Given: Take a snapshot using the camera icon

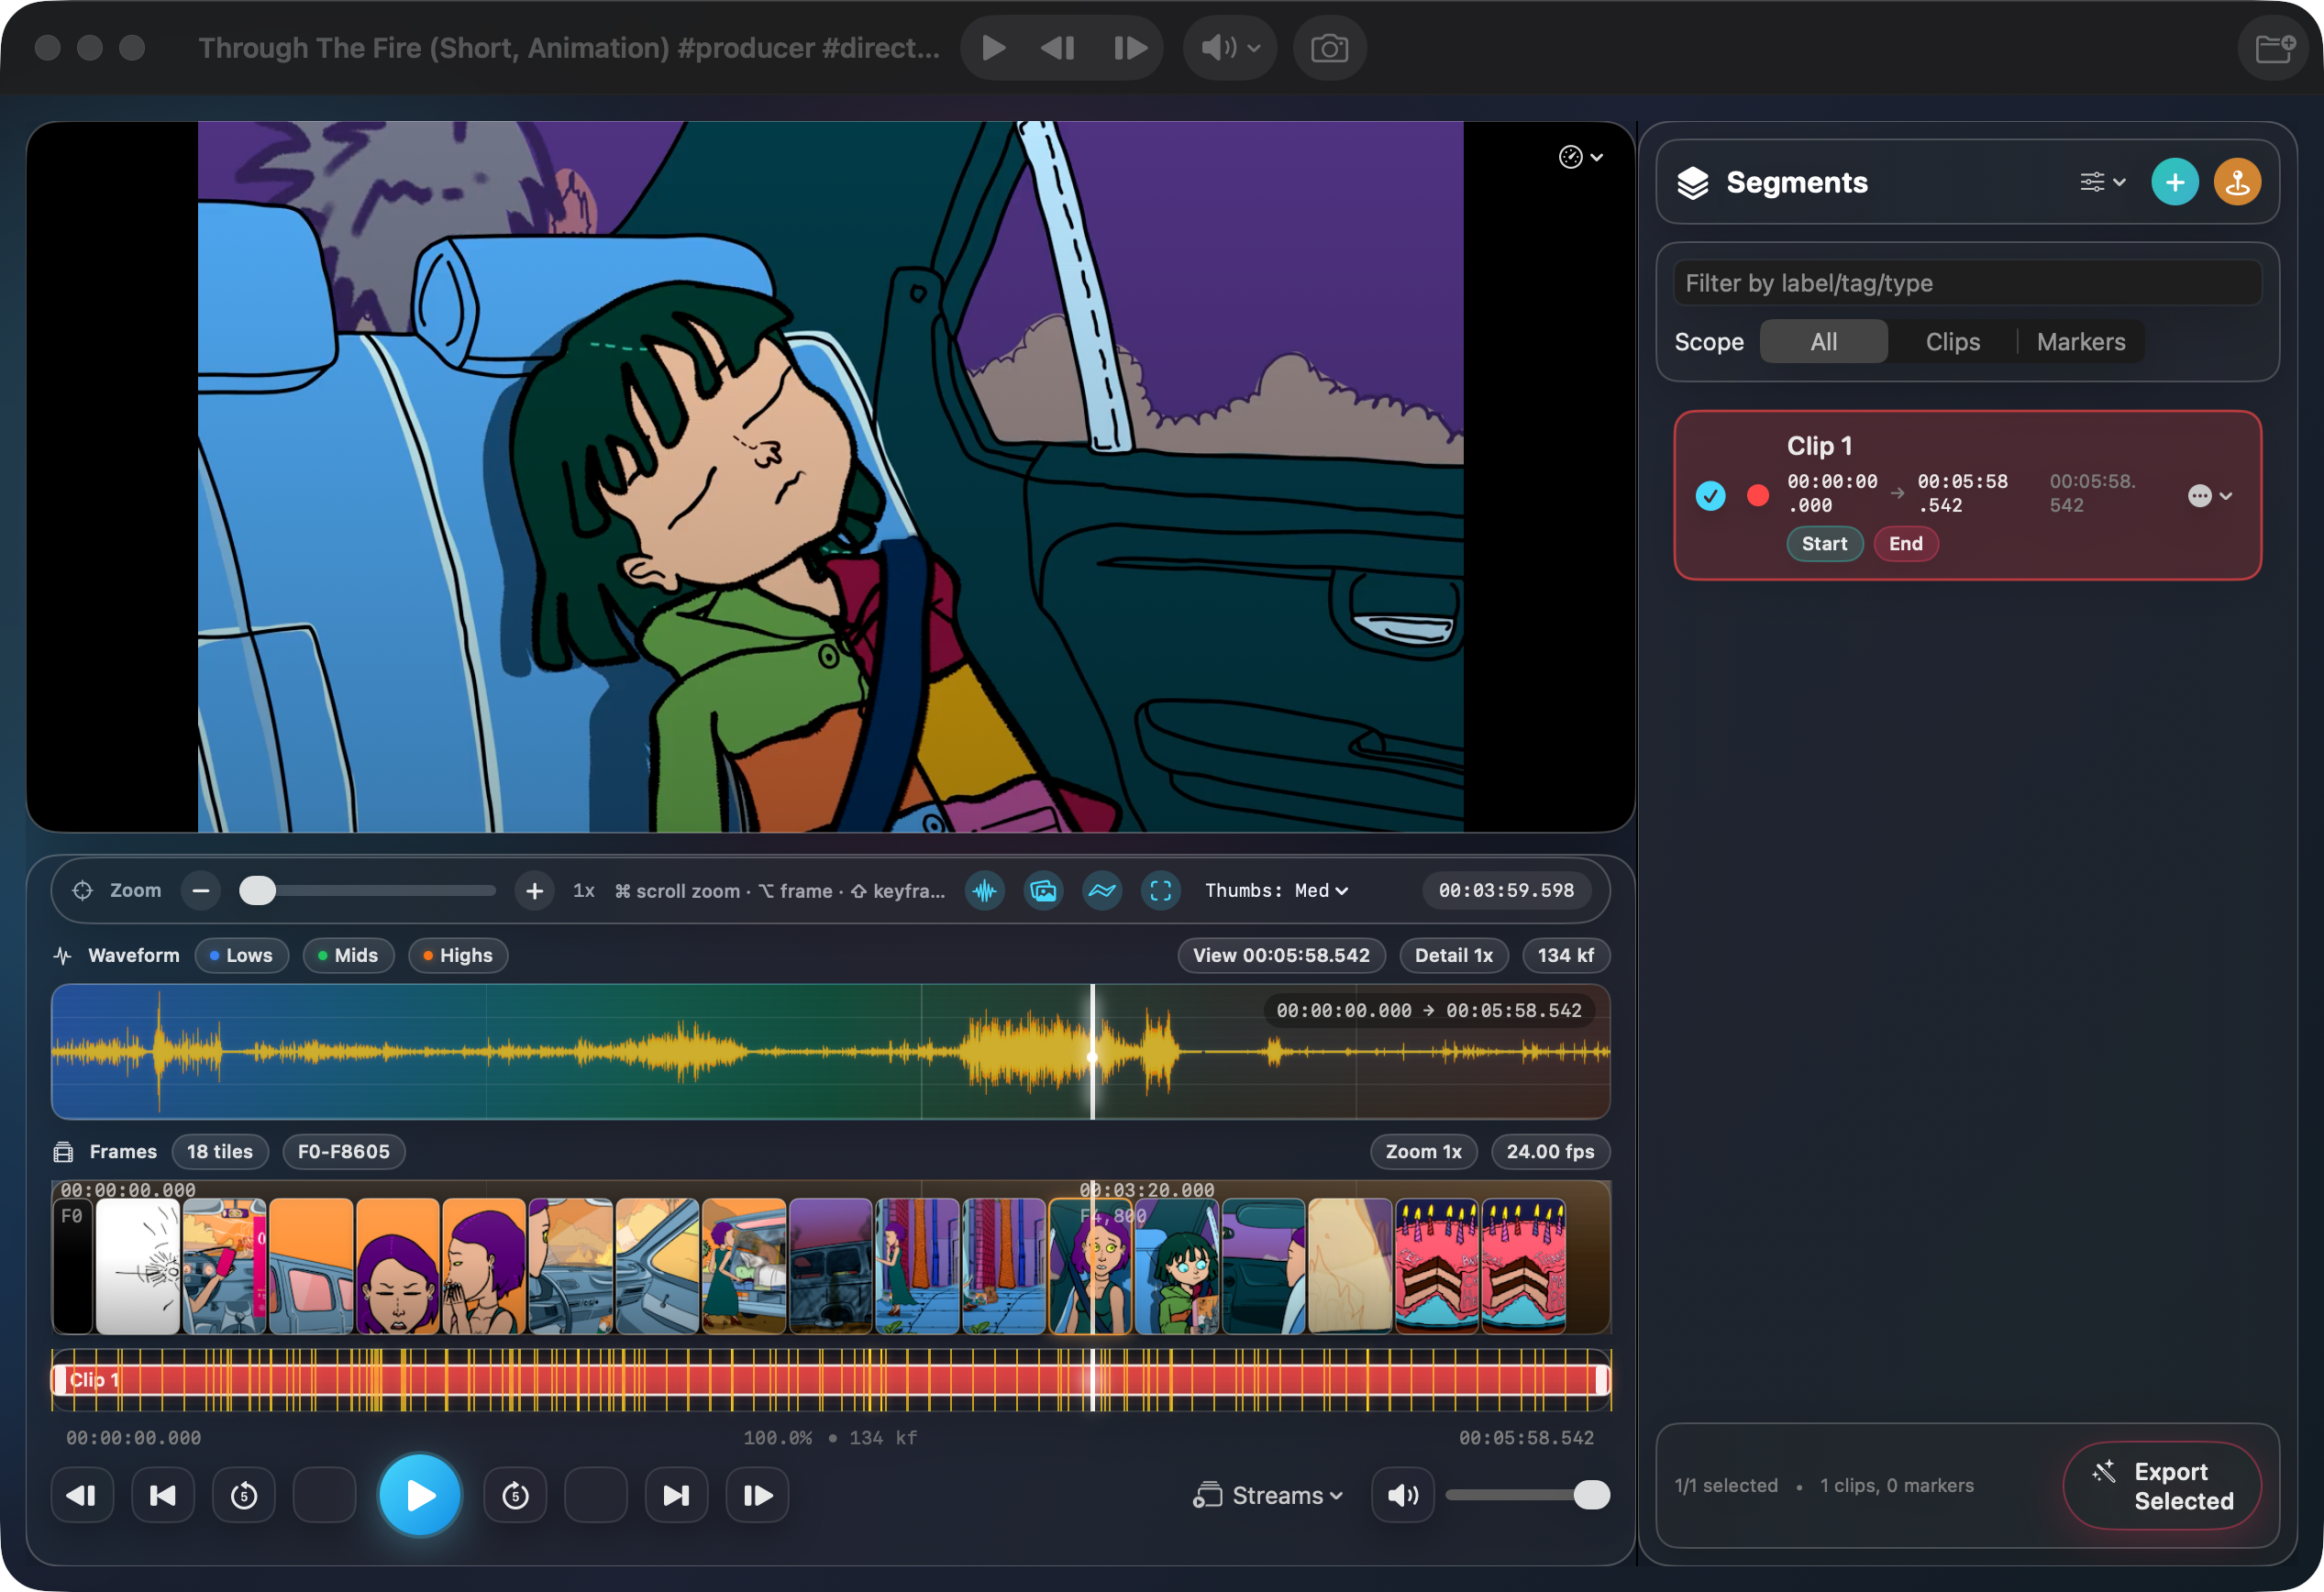Looking at the screenshot, I should coord(1330,47).
